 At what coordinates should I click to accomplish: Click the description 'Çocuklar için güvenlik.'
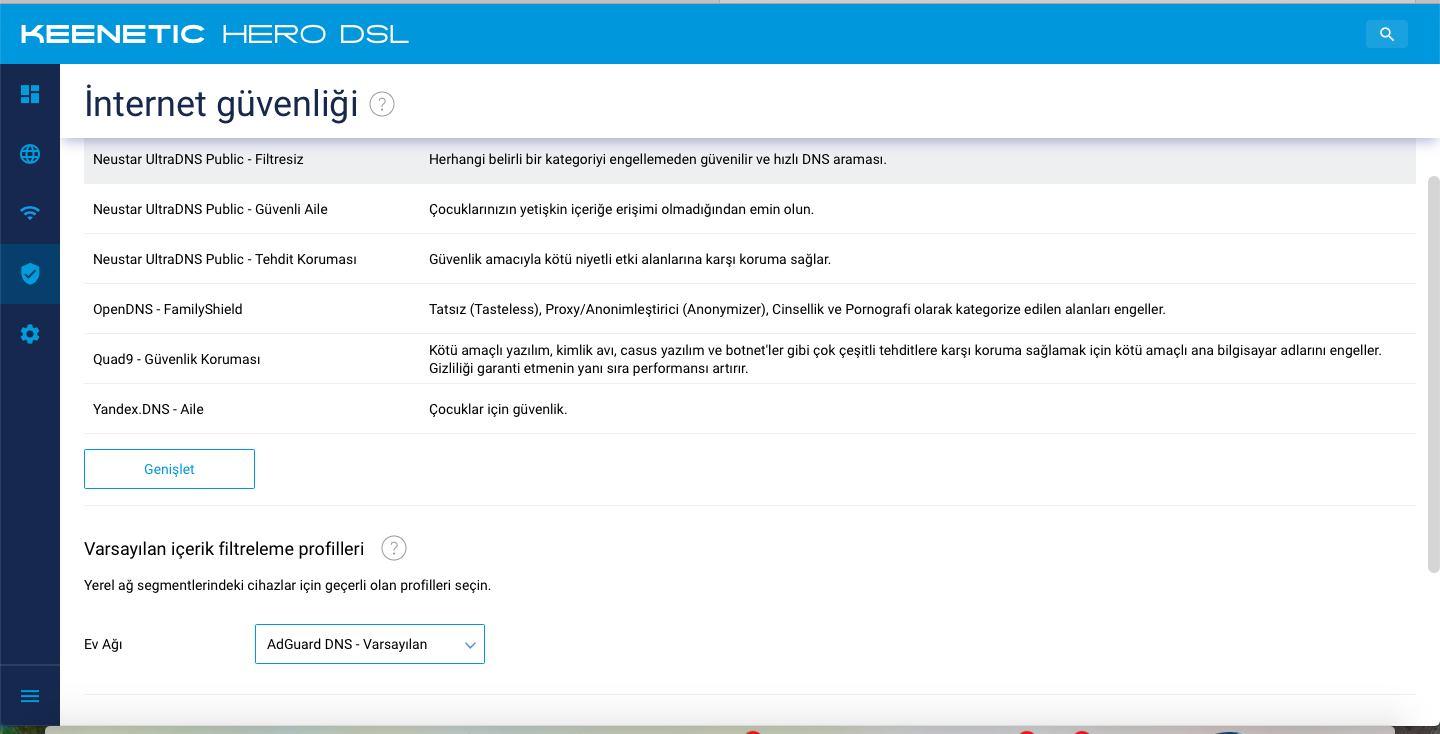(498, 409)
